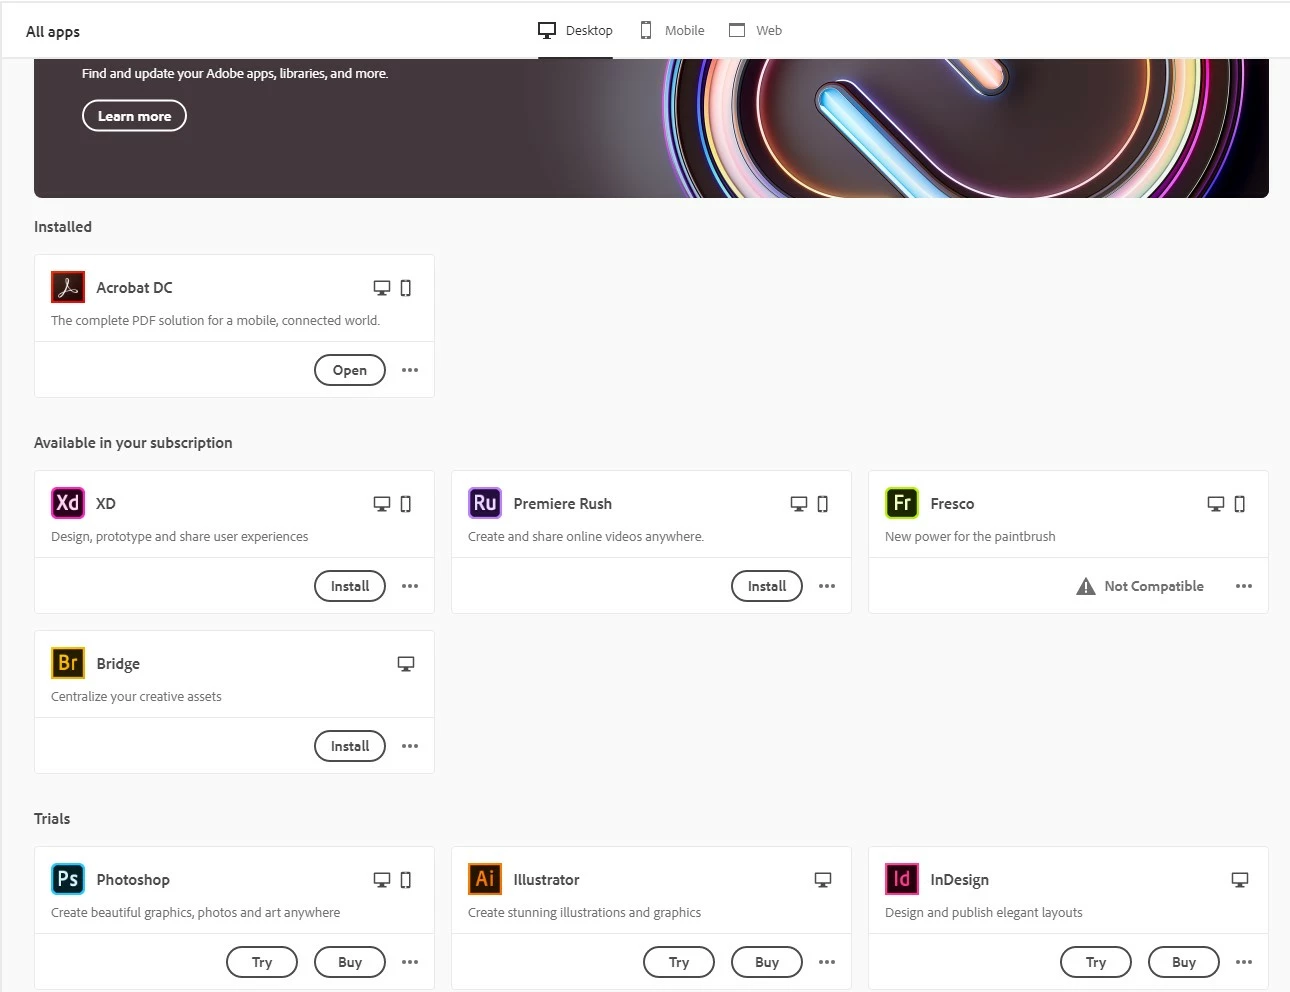Click "New power for the paintbrush" description
This screenshot has width=1290, height=992.
(x=970, y=537)
